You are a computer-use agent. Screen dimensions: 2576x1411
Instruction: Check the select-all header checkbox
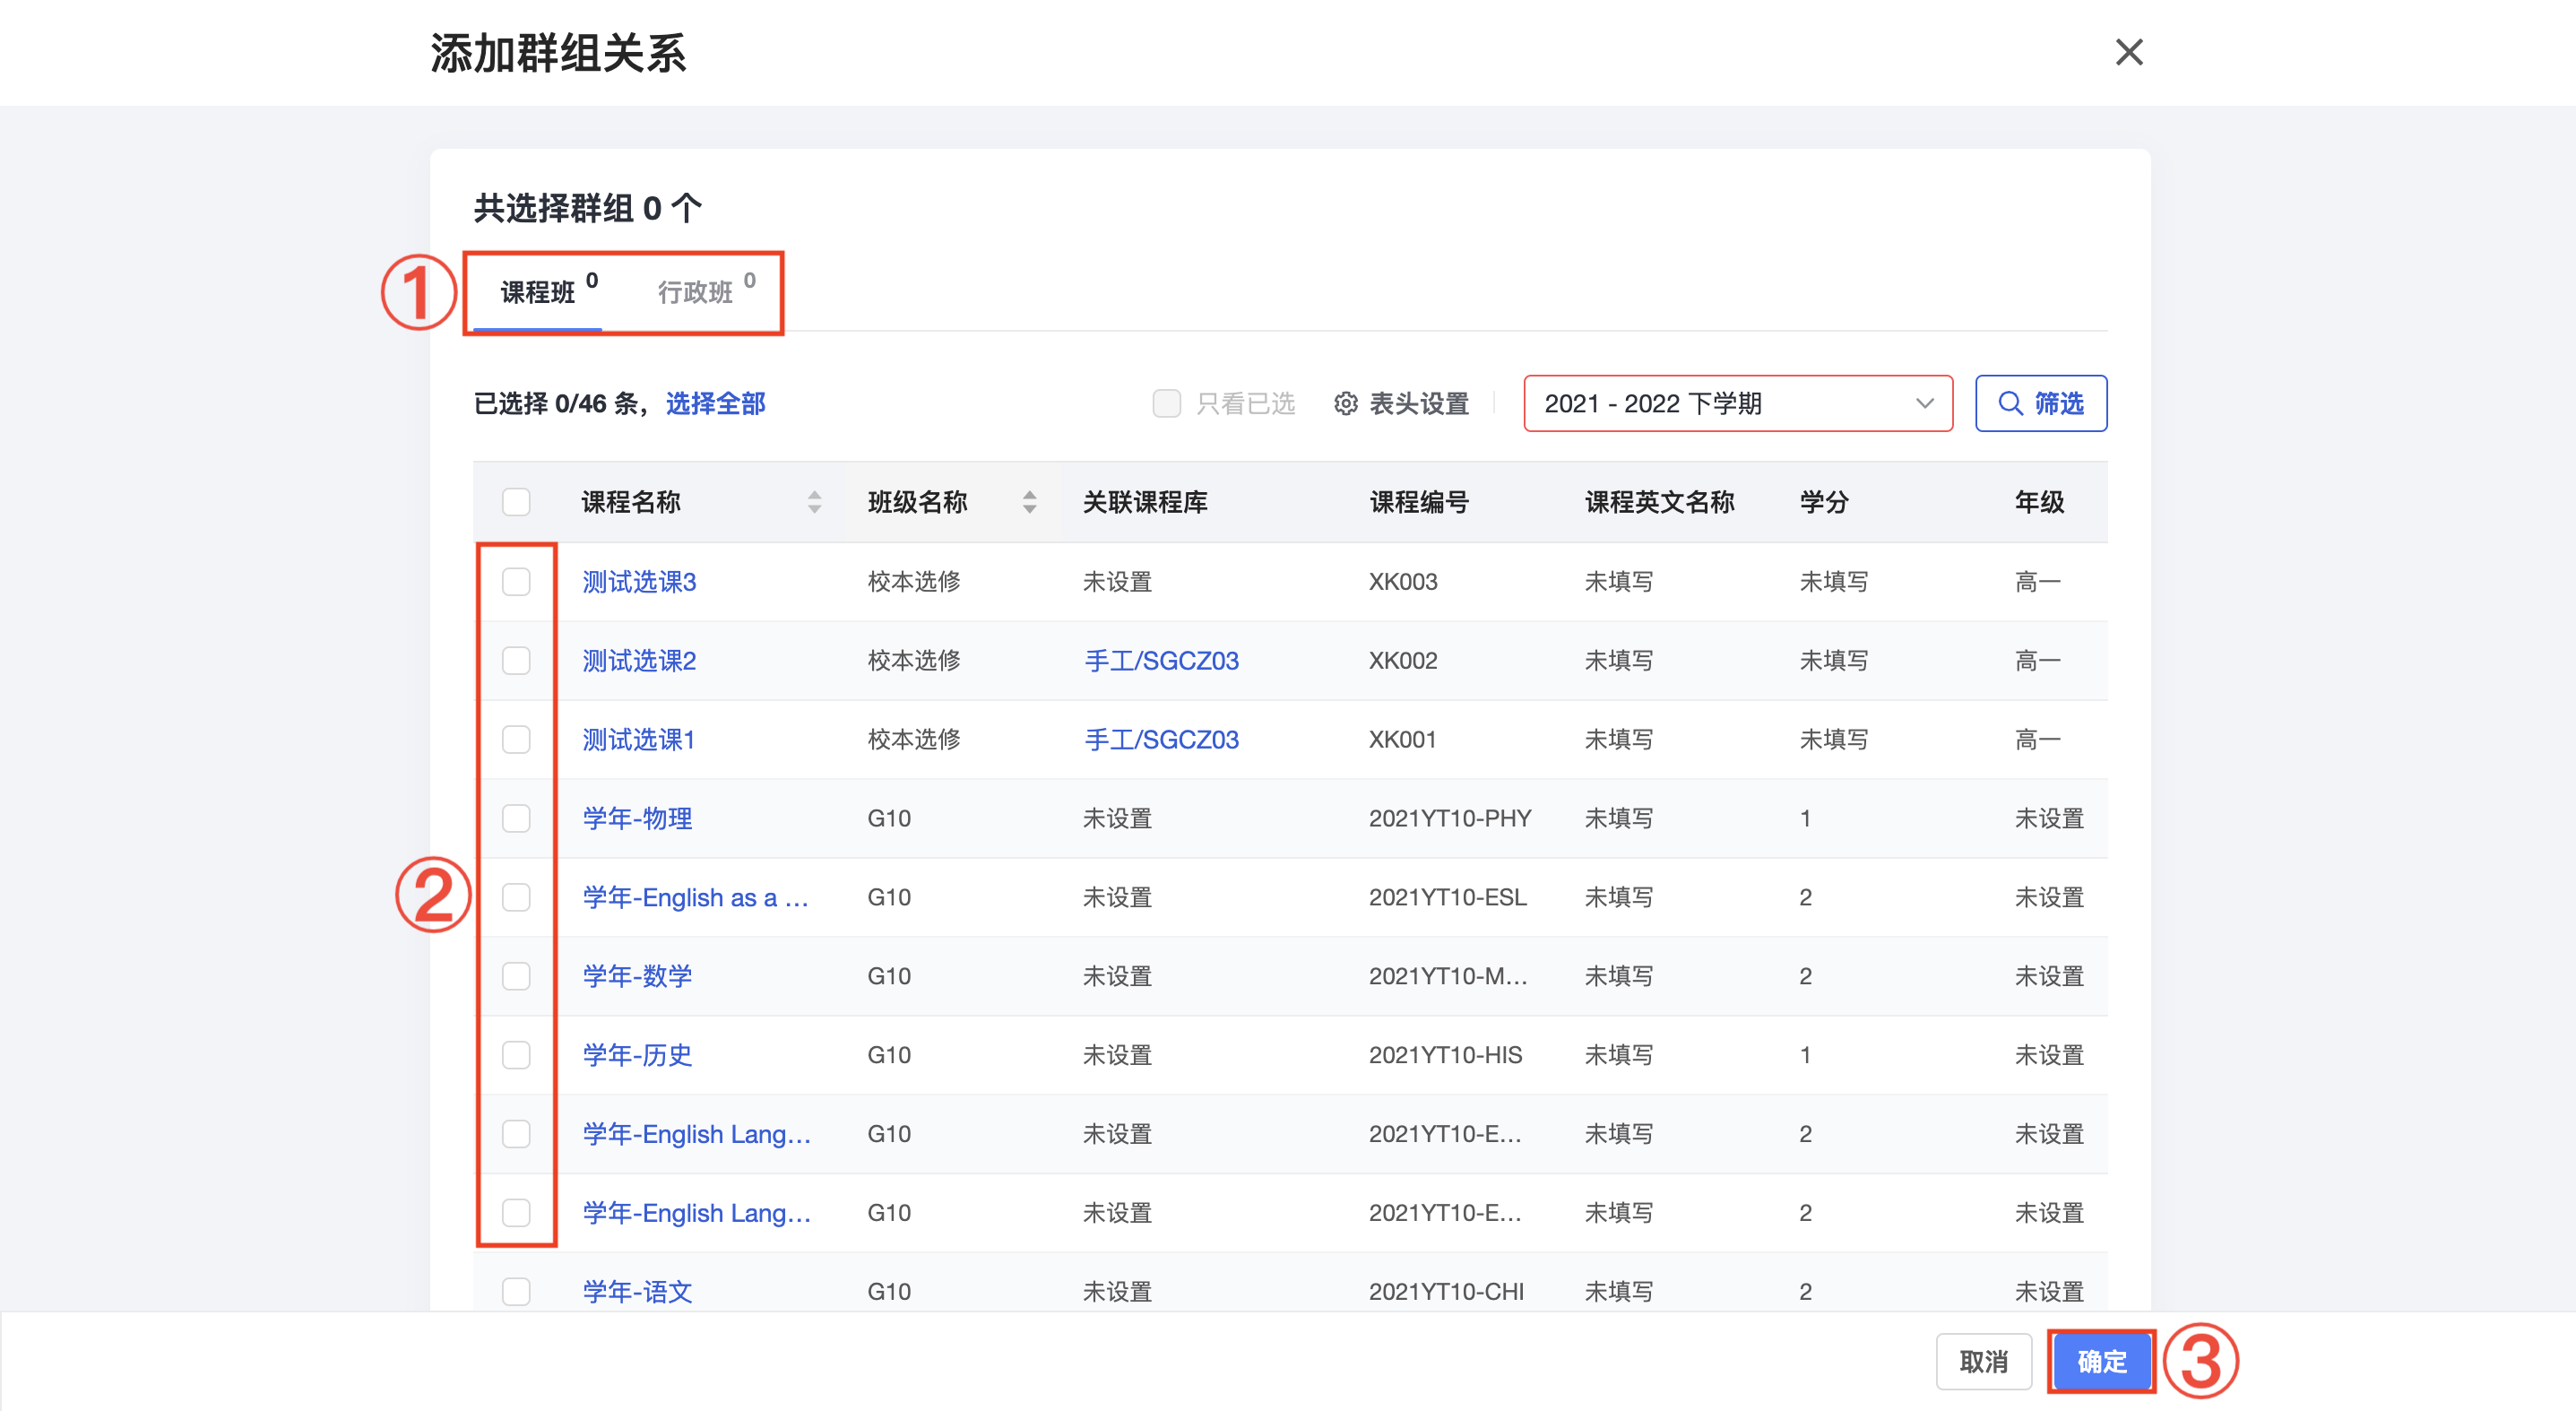(516, 502)
